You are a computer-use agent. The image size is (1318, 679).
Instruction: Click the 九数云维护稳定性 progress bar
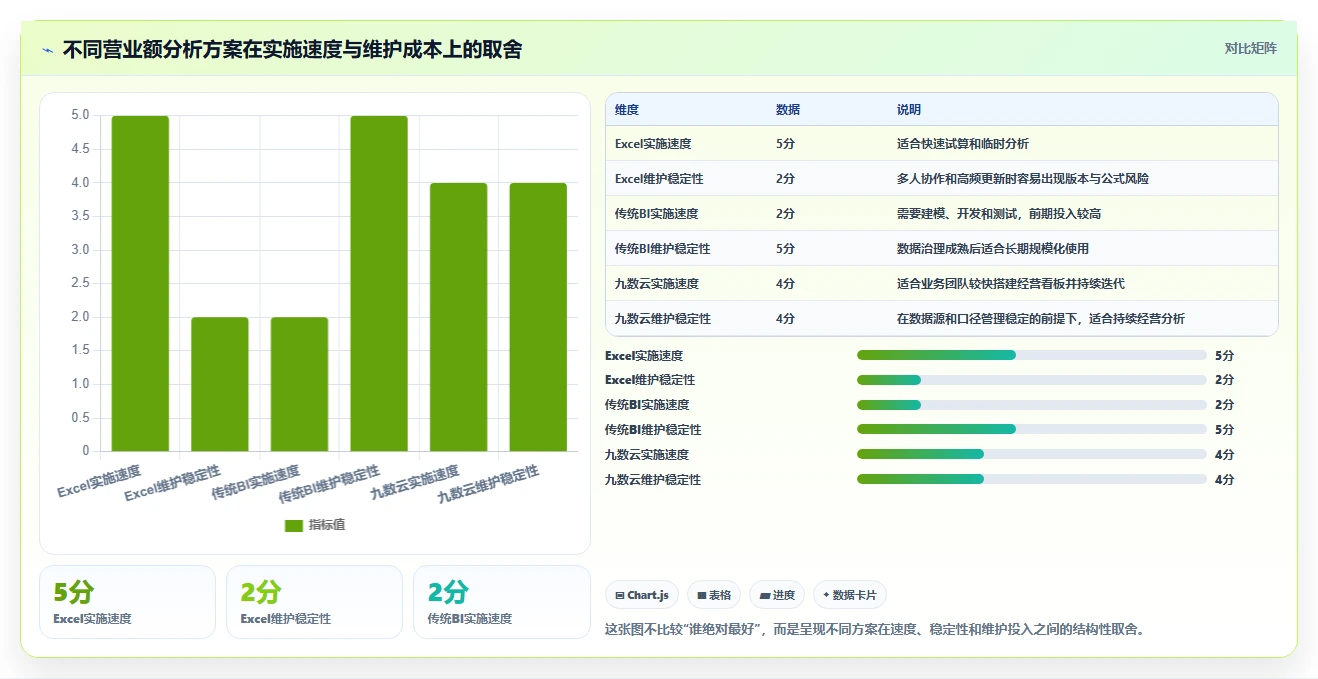click(1031, 480)
